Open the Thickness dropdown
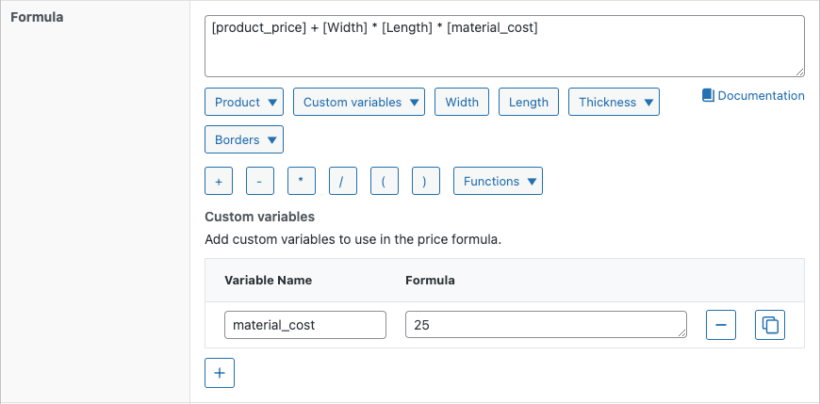Screen dimensions: 820x404 click(x=614, y=102)
